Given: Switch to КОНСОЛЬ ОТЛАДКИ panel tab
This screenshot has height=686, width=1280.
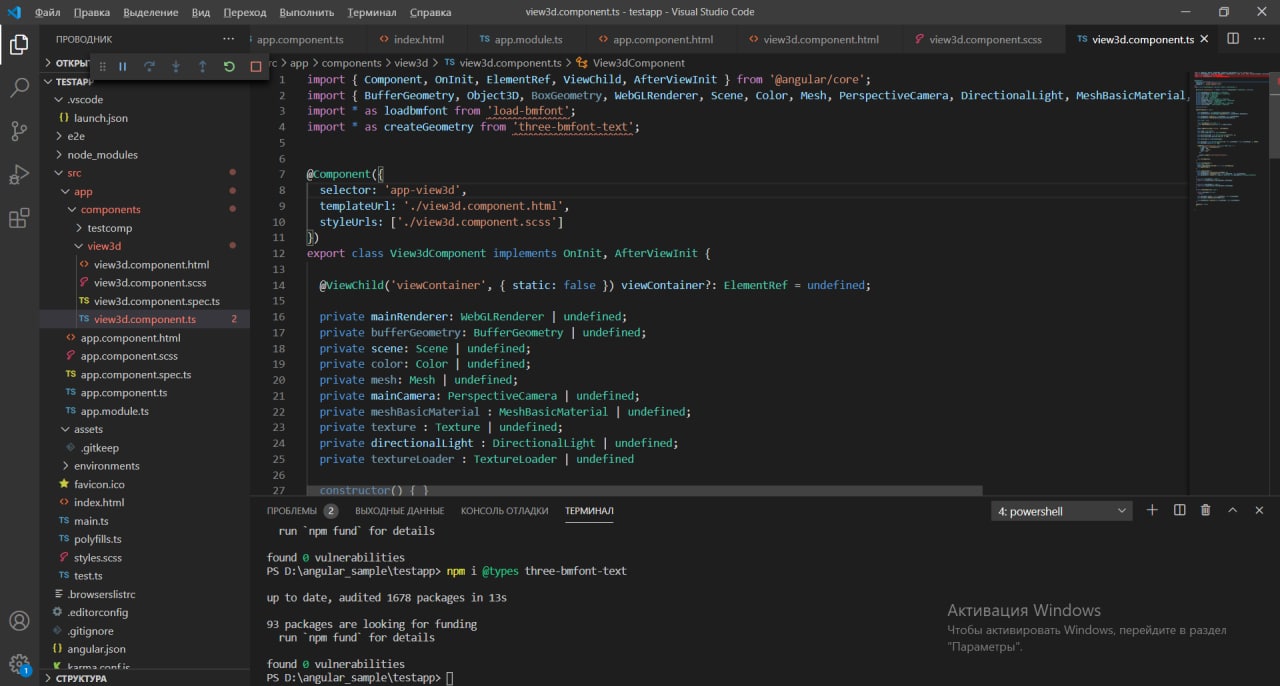Looking at the screenshot, I should (504, 510).
